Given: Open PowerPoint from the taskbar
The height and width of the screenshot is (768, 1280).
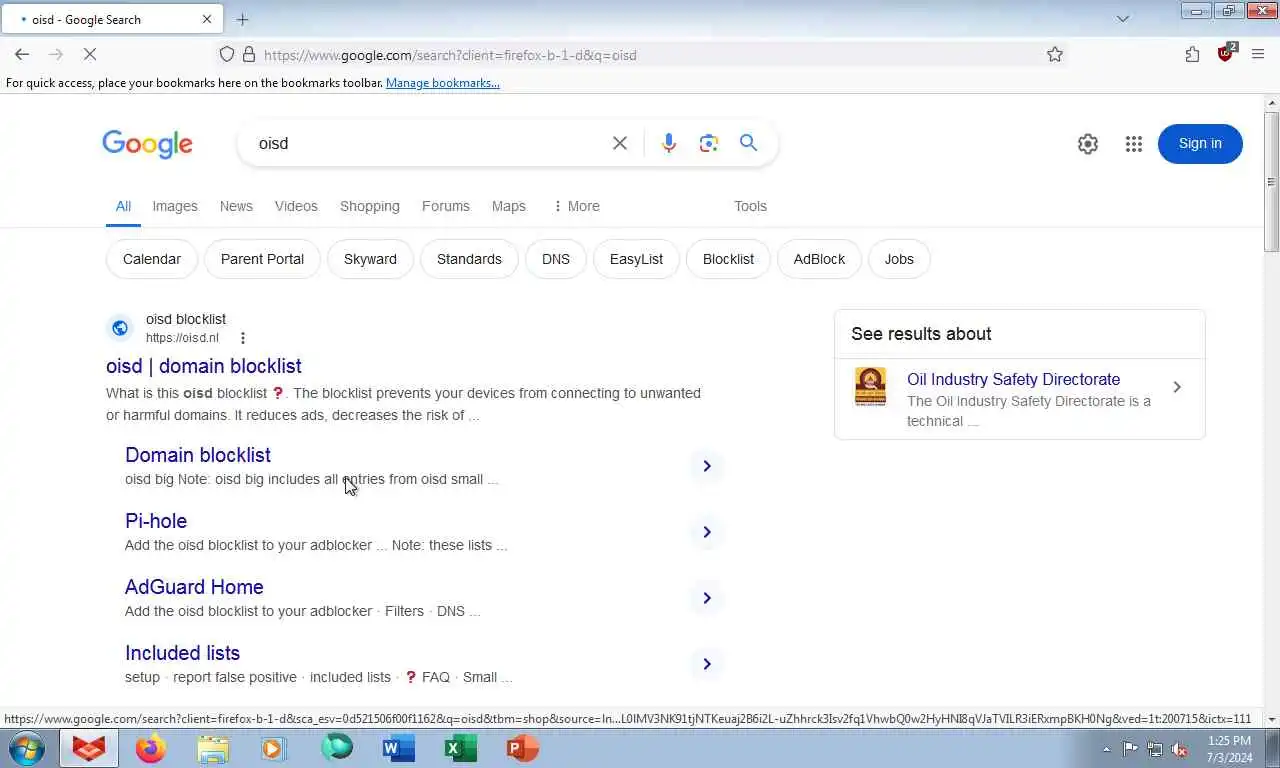Looking at the screenshot, I should point(522,748).
